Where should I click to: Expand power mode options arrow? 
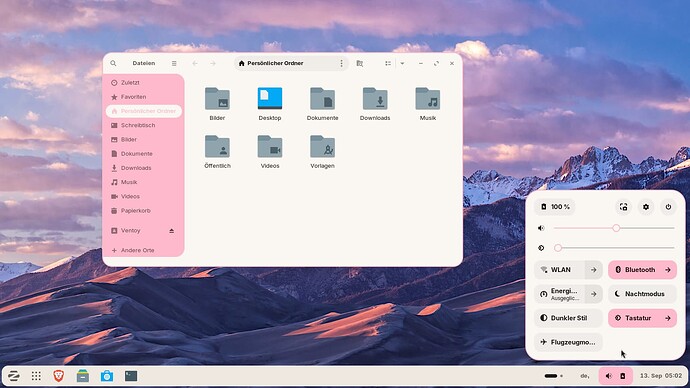(594, 294)
